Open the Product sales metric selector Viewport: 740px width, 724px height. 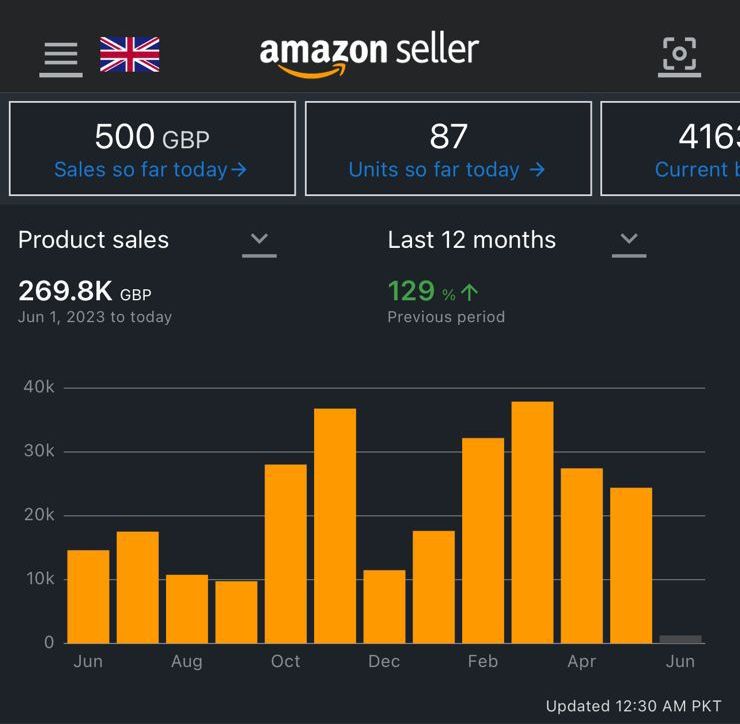(147, 242)
